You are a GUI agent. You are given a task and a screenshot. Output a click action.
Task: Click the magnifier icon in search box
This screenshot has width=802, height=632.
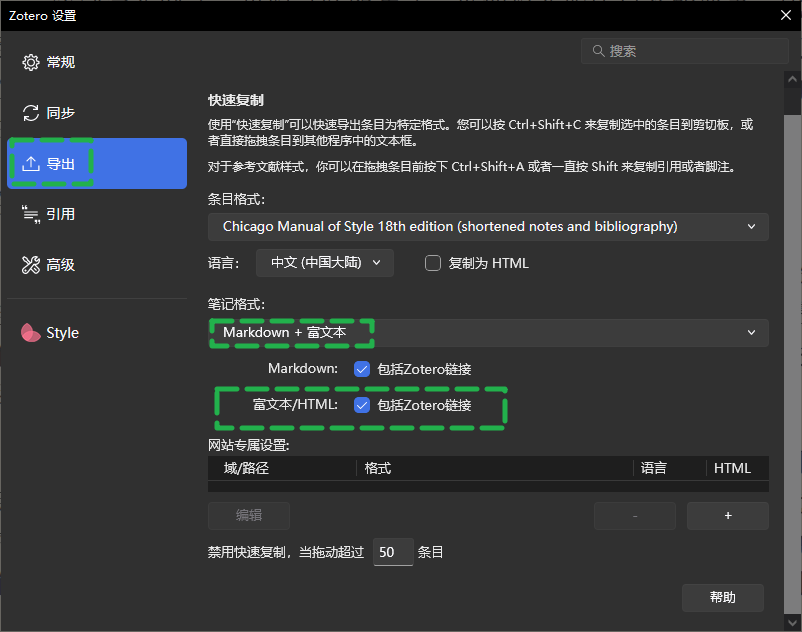click(x=598, y=51)
